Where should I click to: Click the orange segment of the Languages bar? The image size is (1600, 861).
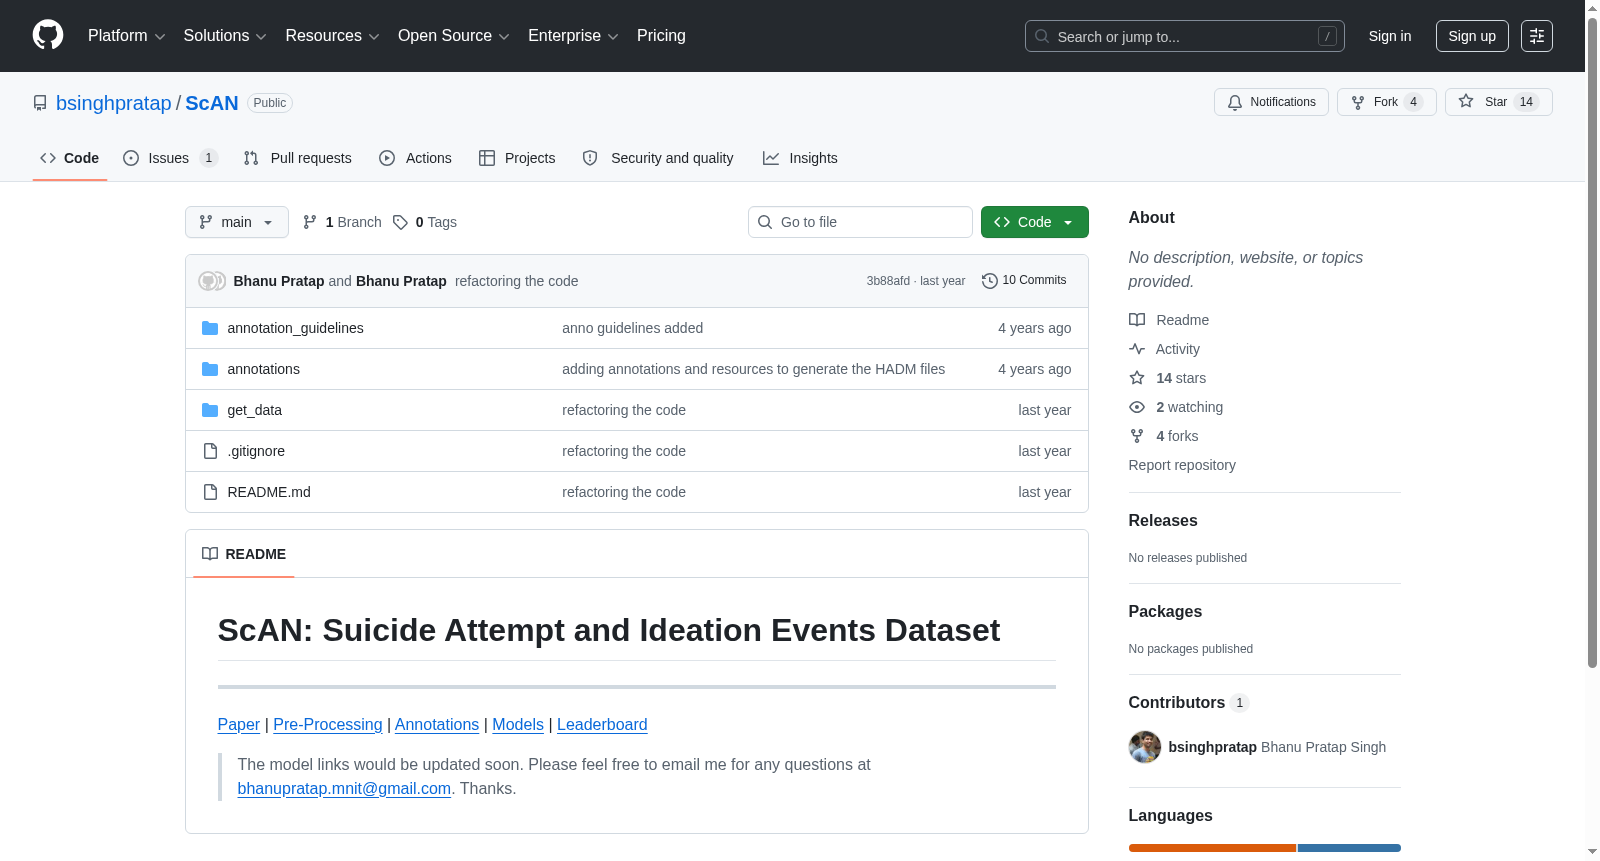point(1212,848)
